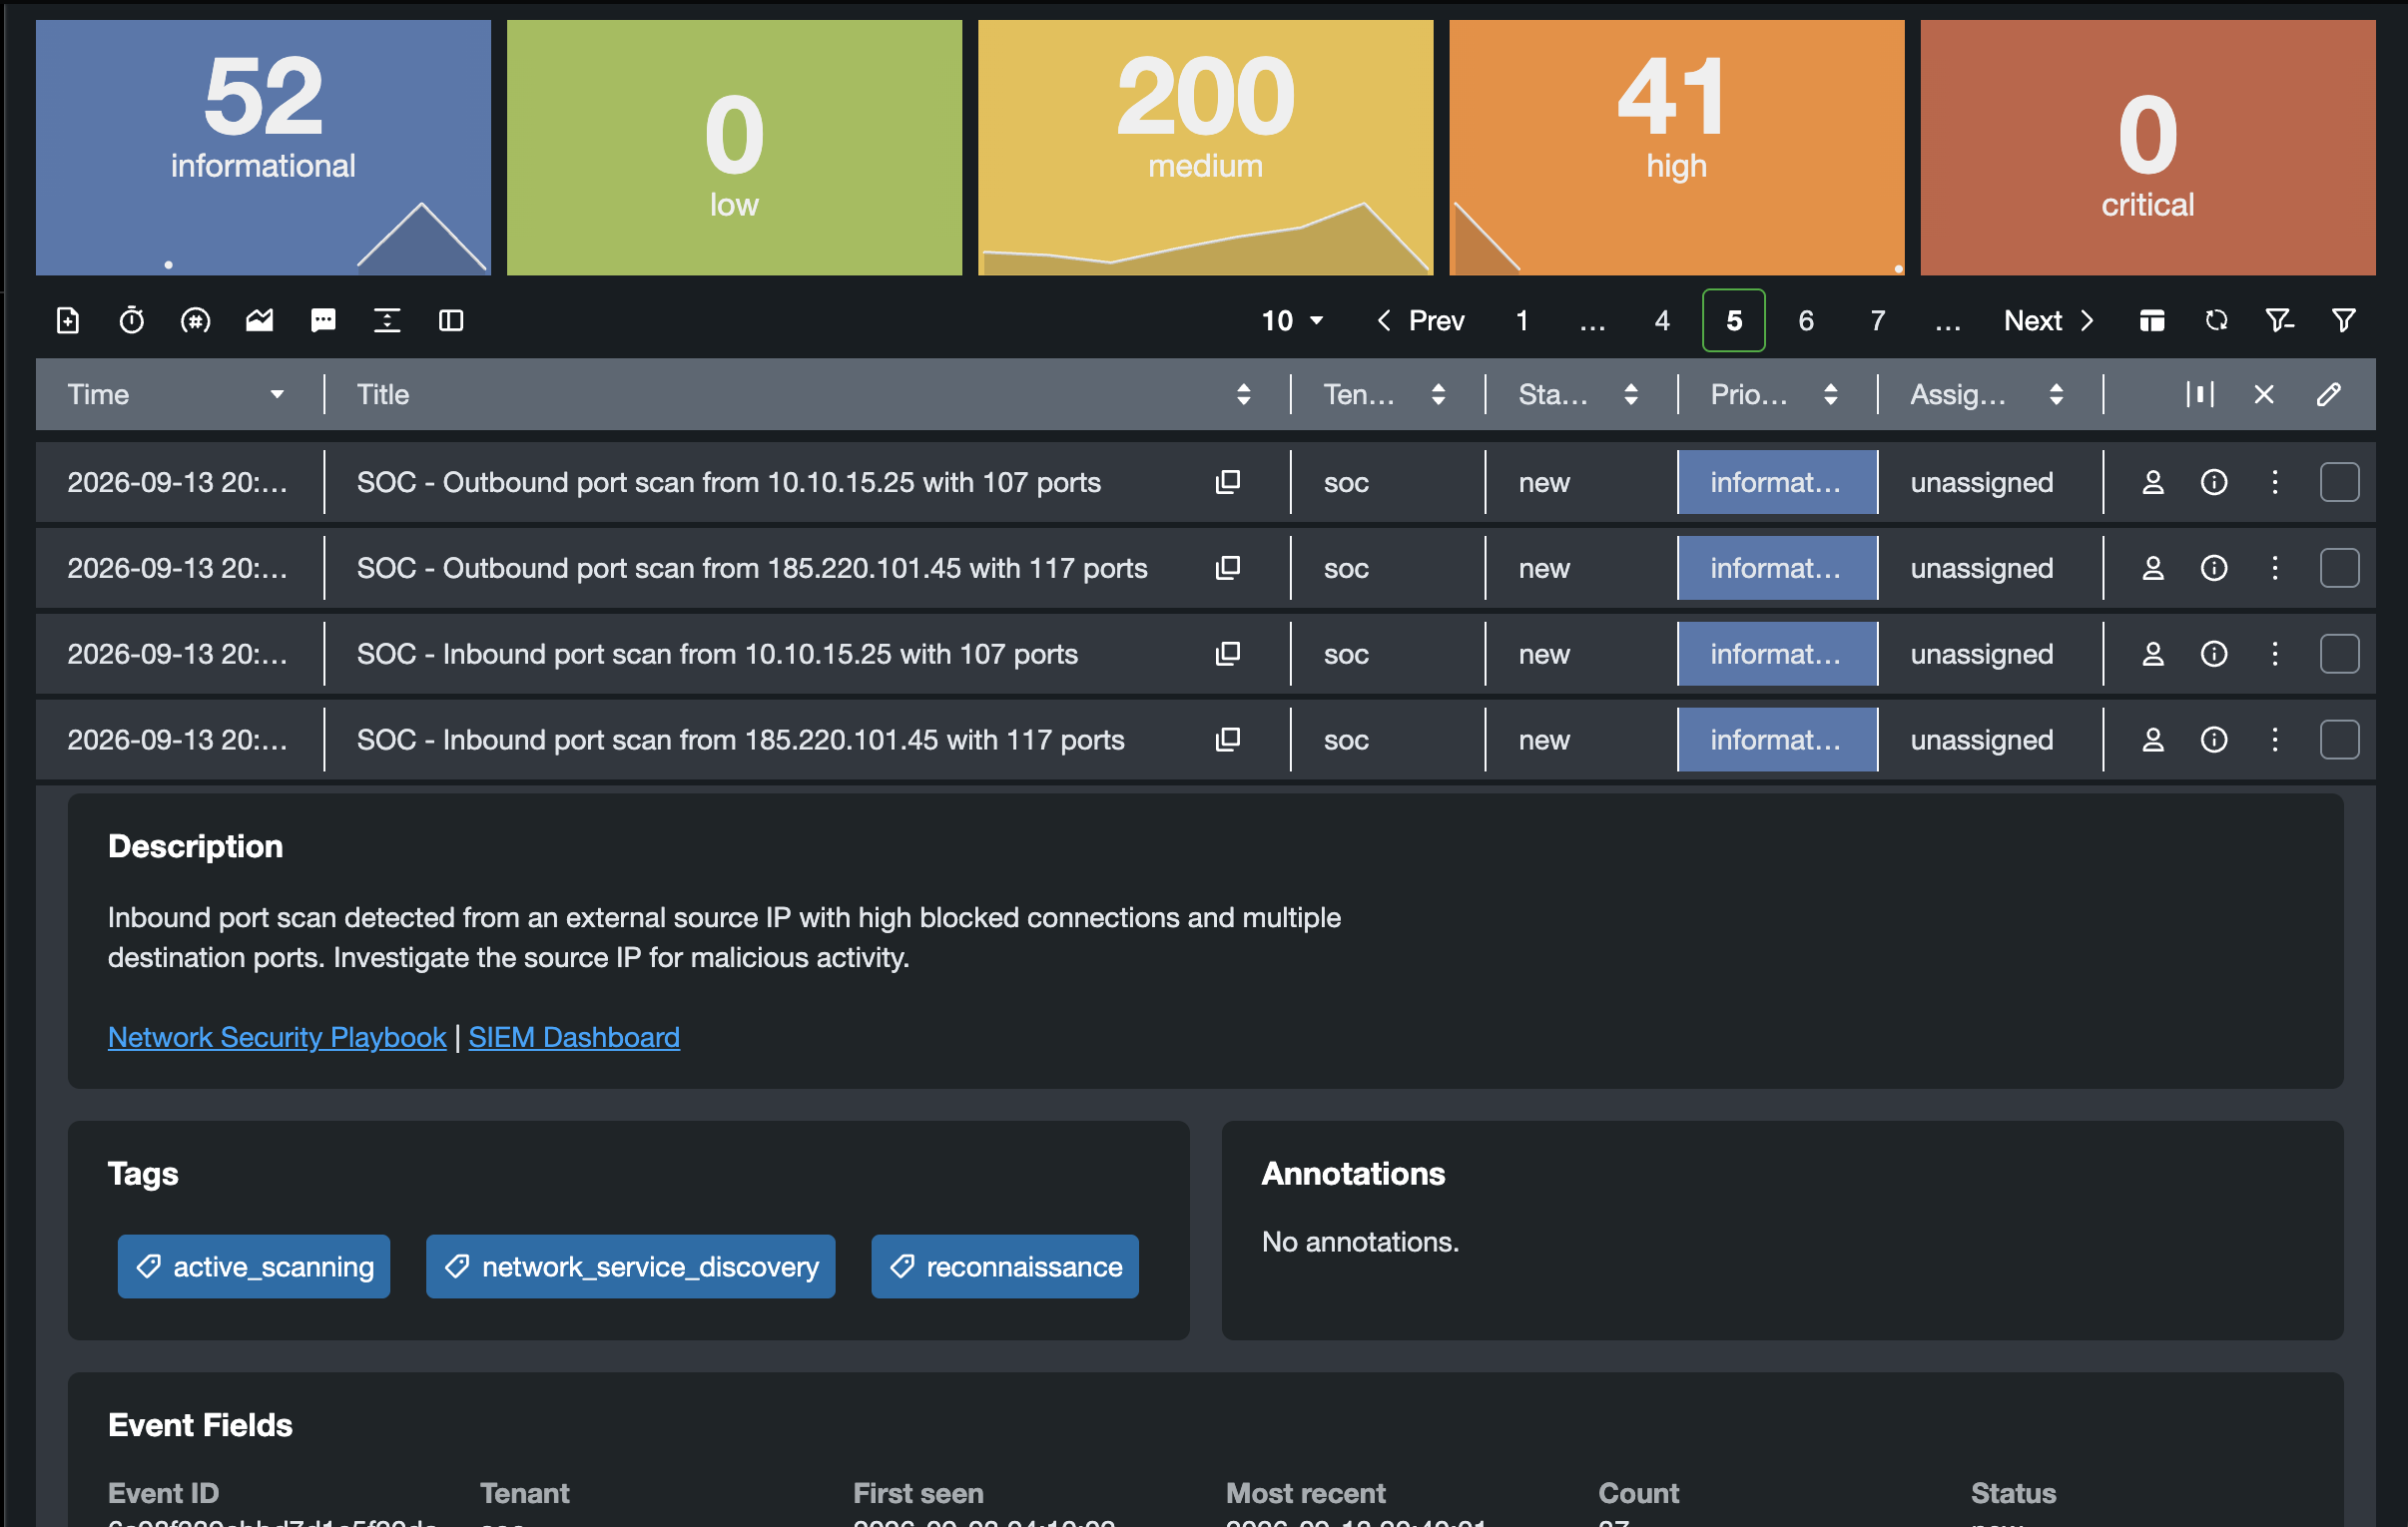Click the green low 0 tile
Image resolution: width=2408 pixels, height=1527 pixels.
coord(734,148)
